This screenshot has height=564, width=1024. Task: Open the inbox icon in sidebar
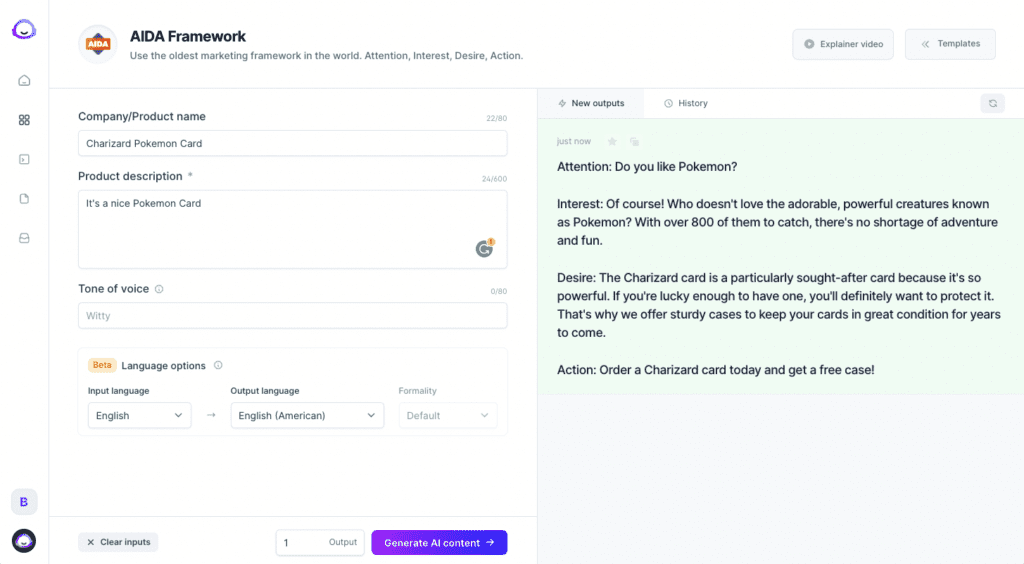(24, 238)
